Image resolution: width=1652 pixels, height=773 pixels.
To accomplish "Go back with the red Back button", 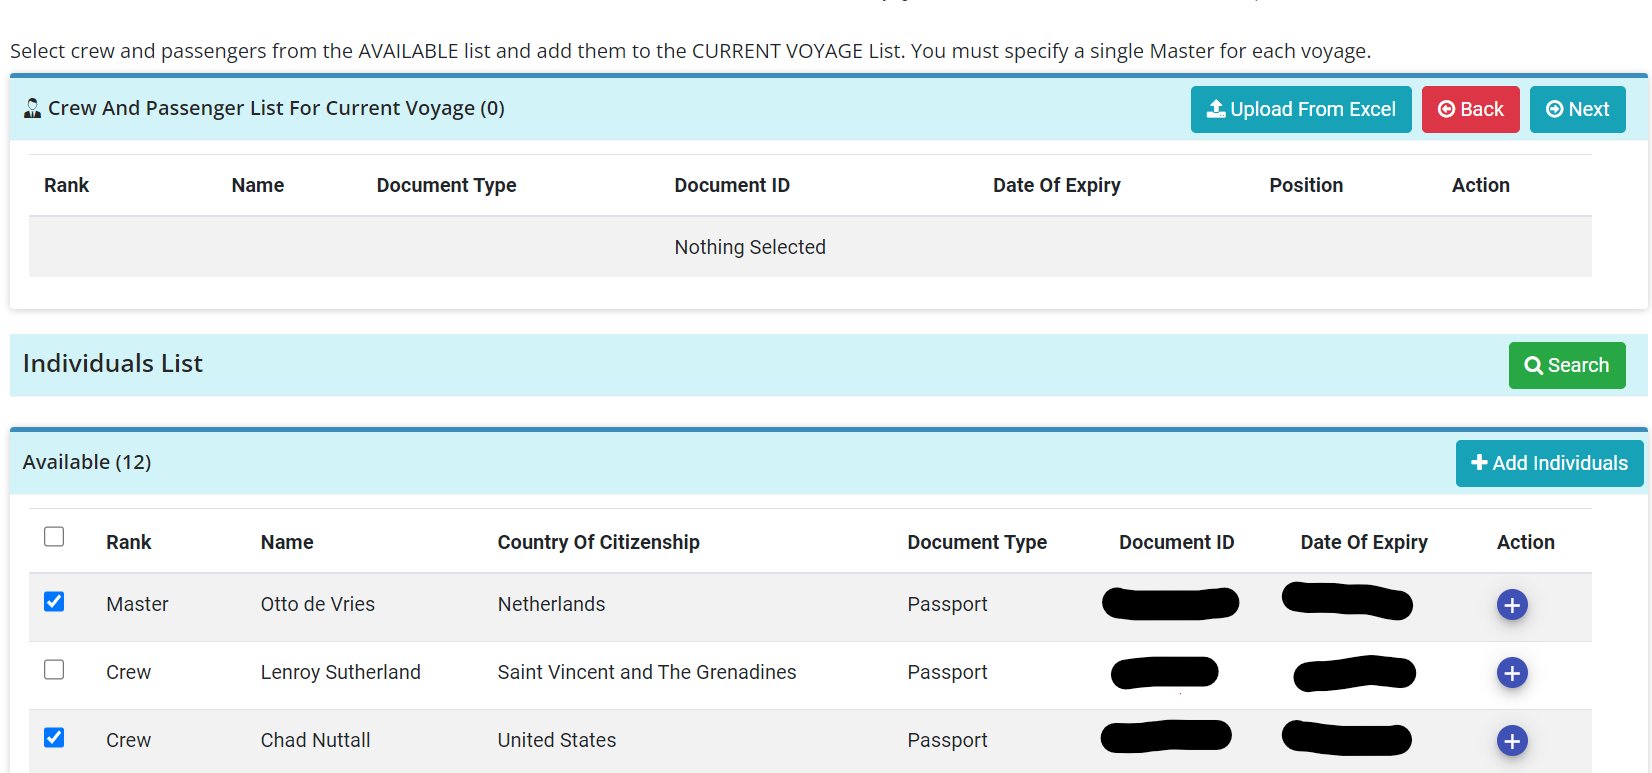I will click(1470, 109).
